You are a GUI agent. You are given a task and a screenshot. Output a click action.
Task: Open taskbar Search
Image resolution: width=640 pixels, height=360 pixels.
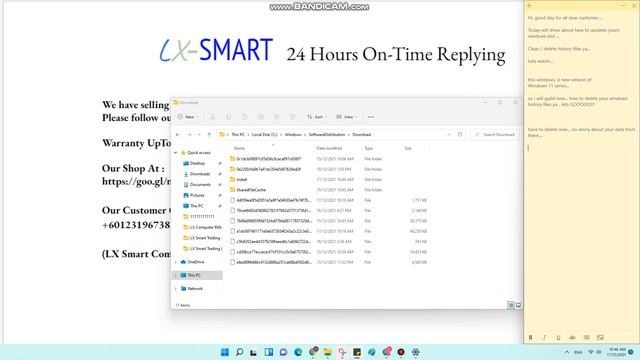(240, 352)
